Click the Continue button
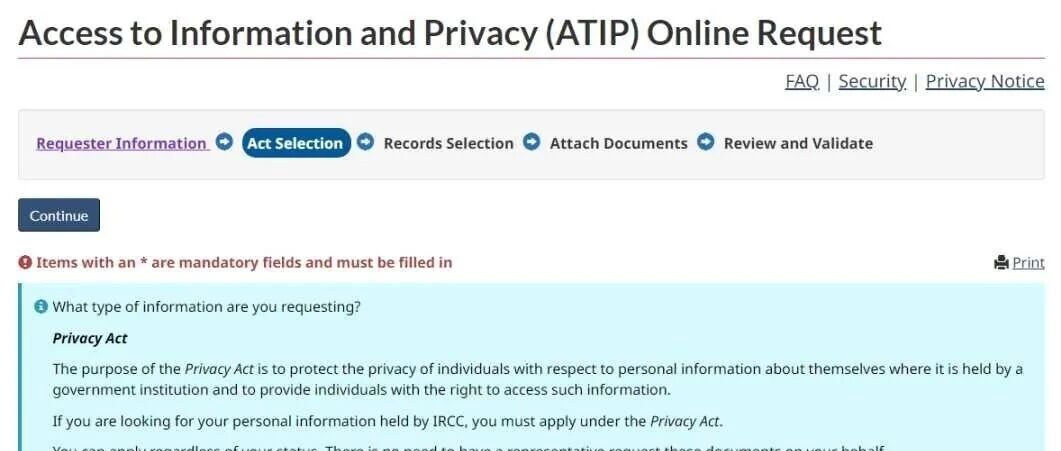The height and width of the screenshot is (451, 1061). [x=59, y=215]
